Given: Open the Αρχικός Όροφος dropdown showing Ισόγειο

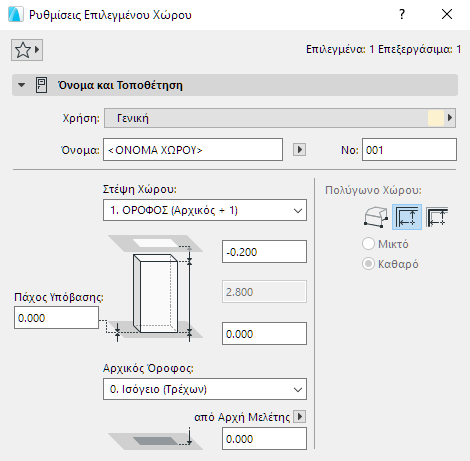Looking at the screenshot, I should point(205,389).
